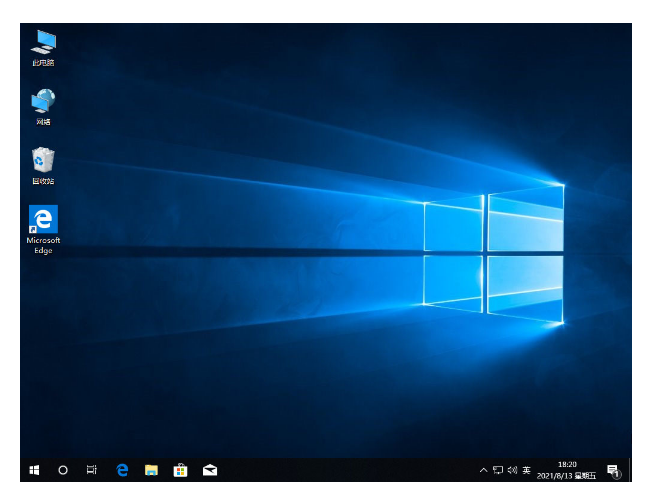Screen dimensions: 649x491
Task: Select the Network (网络) desktop icon
Action: pos(43,101)
